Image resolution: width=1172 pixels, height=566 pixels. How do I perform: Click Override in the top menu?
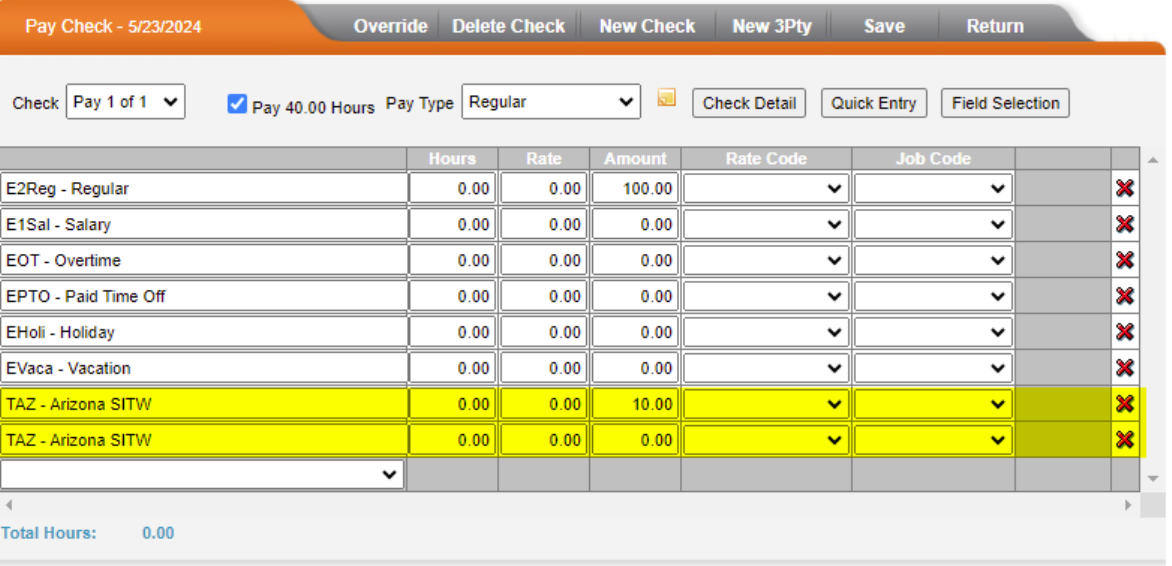tap(390, 26)
